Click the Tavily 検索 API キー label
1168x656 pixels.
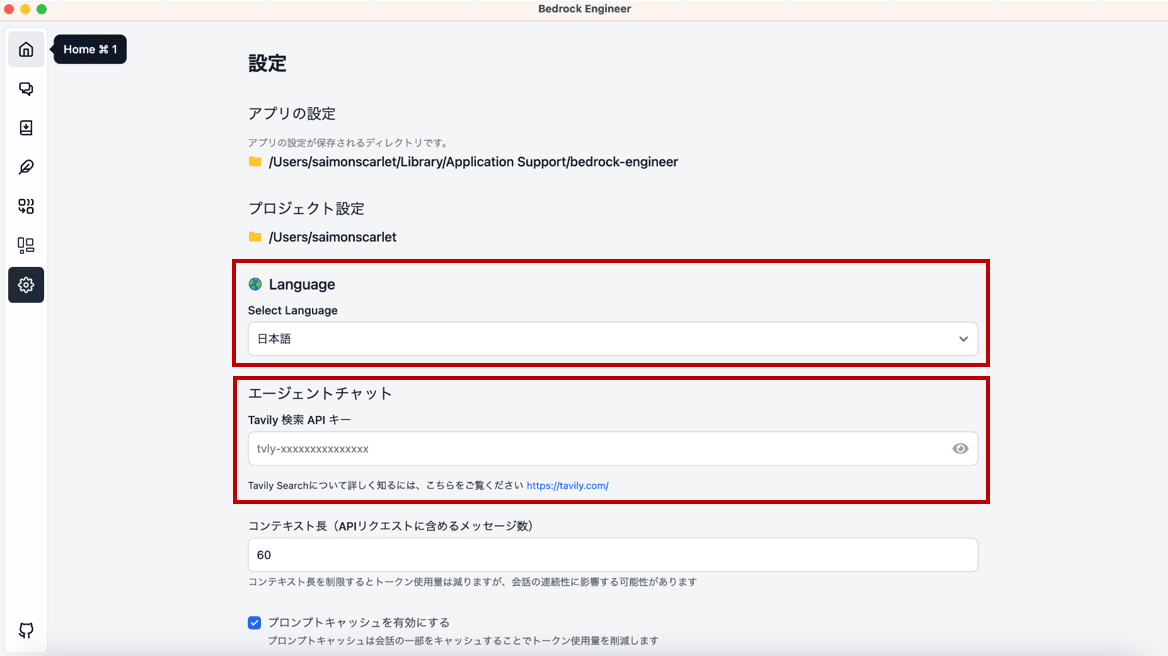(x=299, y=420)
